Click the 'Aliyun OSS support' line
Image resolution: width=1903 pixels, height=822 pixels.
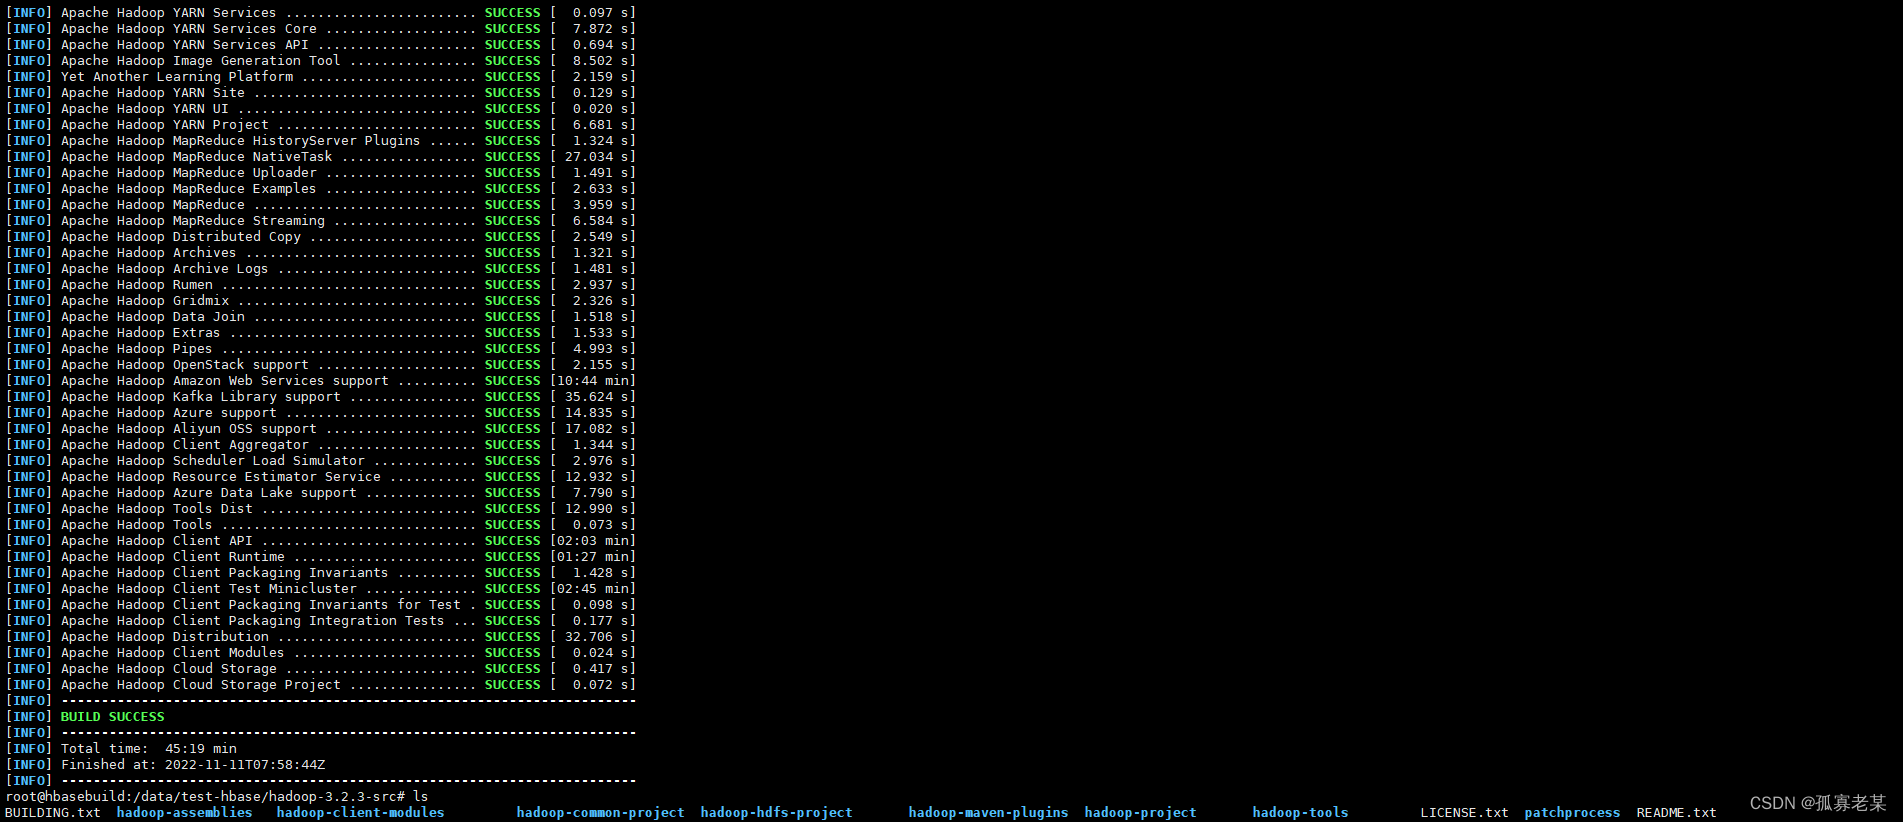tap(321, 429)
